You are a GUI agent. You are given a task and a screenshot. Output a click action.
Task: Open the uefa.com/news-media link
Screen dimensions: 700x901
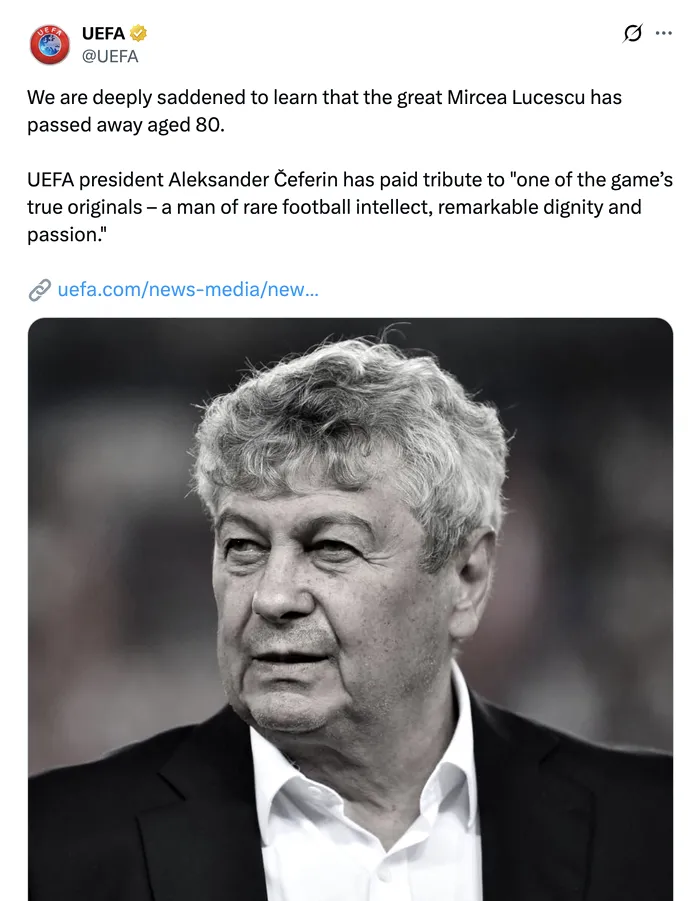(x=188, y=290)
